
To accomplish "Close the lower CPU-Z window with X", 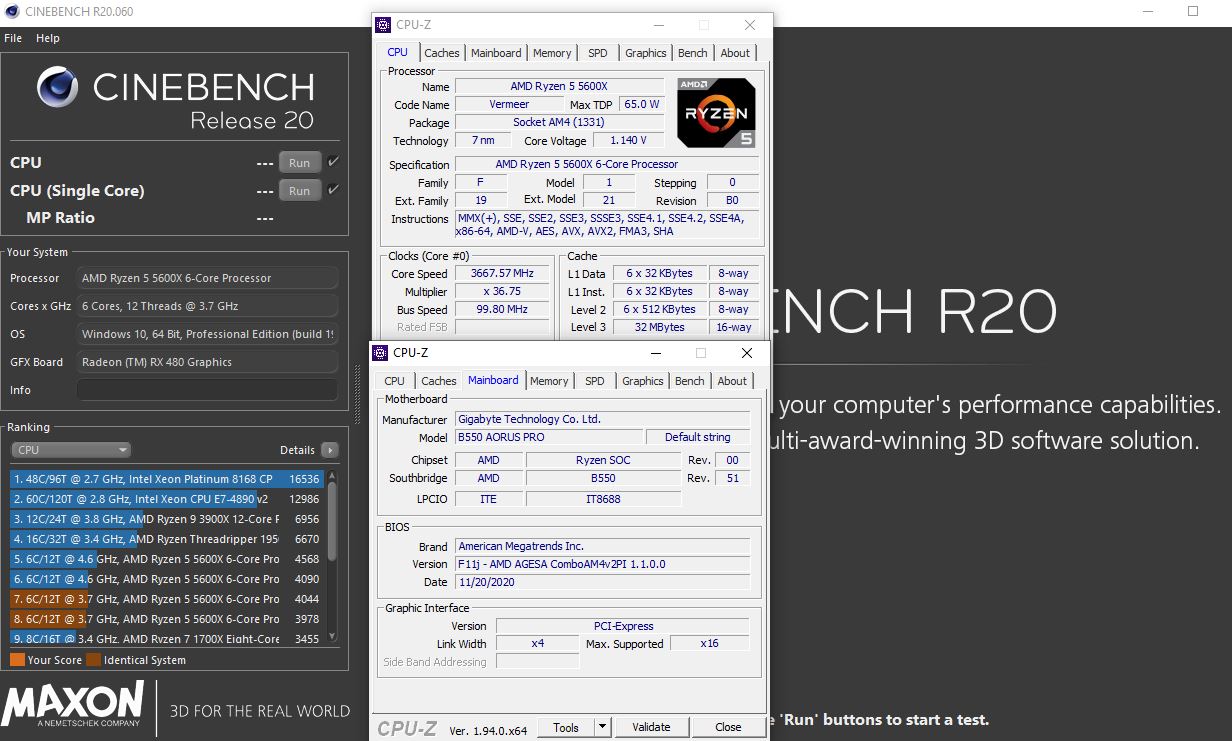I will click(x=747, y=353).
